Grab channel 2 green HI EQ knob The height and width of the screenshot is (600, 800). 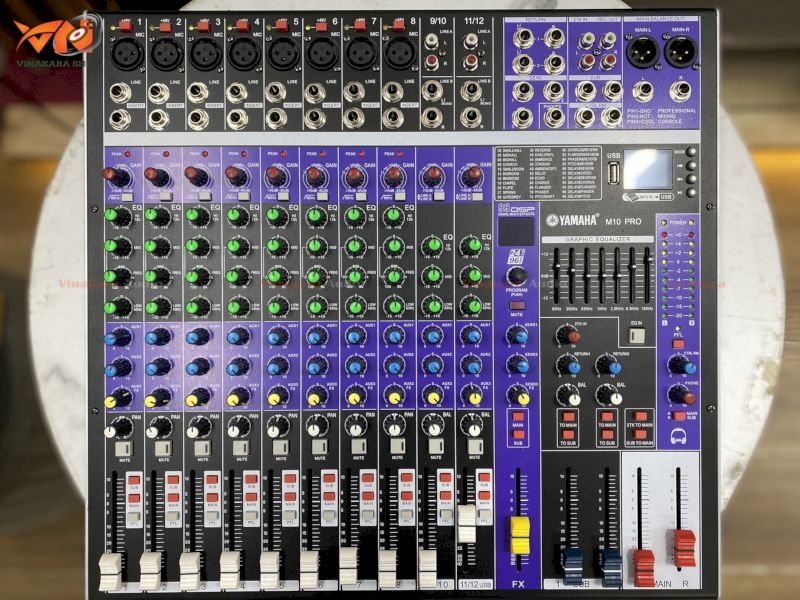tap(157, 216)
